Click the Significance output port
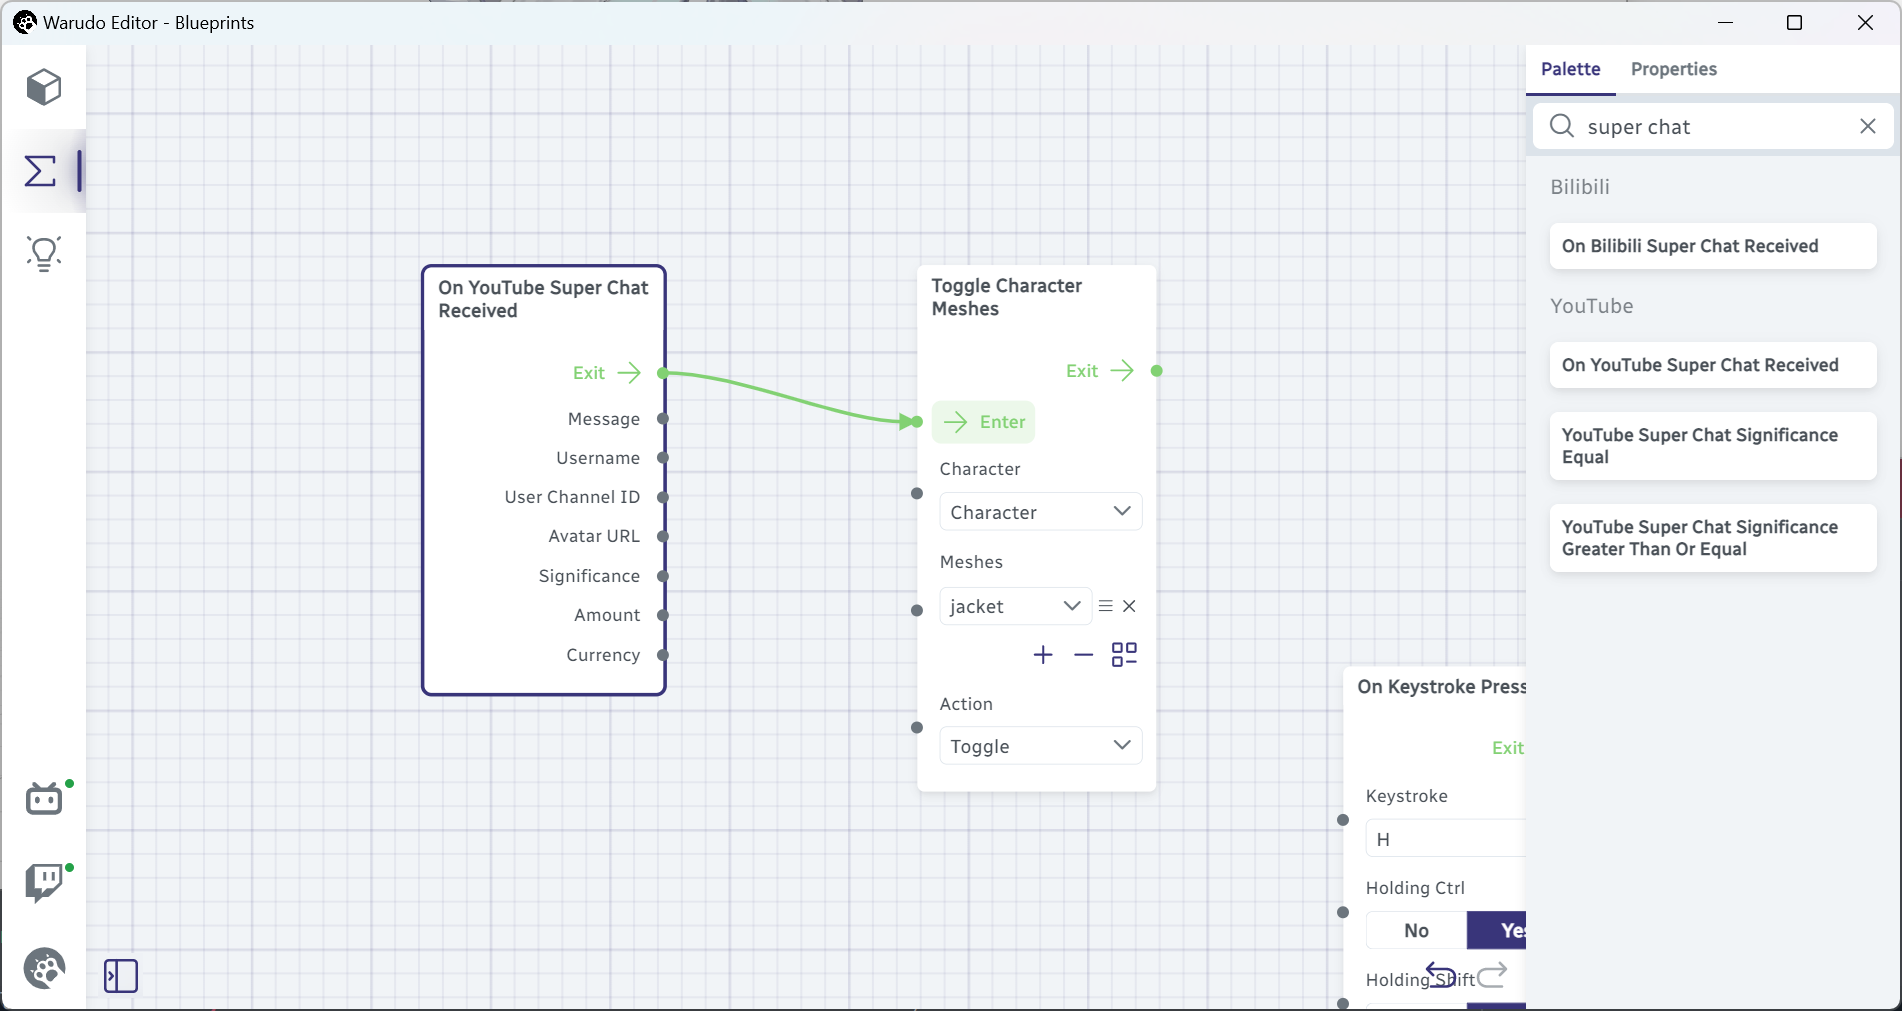The height and width of the screenshot is (1011, 1902). pos(663,576)
